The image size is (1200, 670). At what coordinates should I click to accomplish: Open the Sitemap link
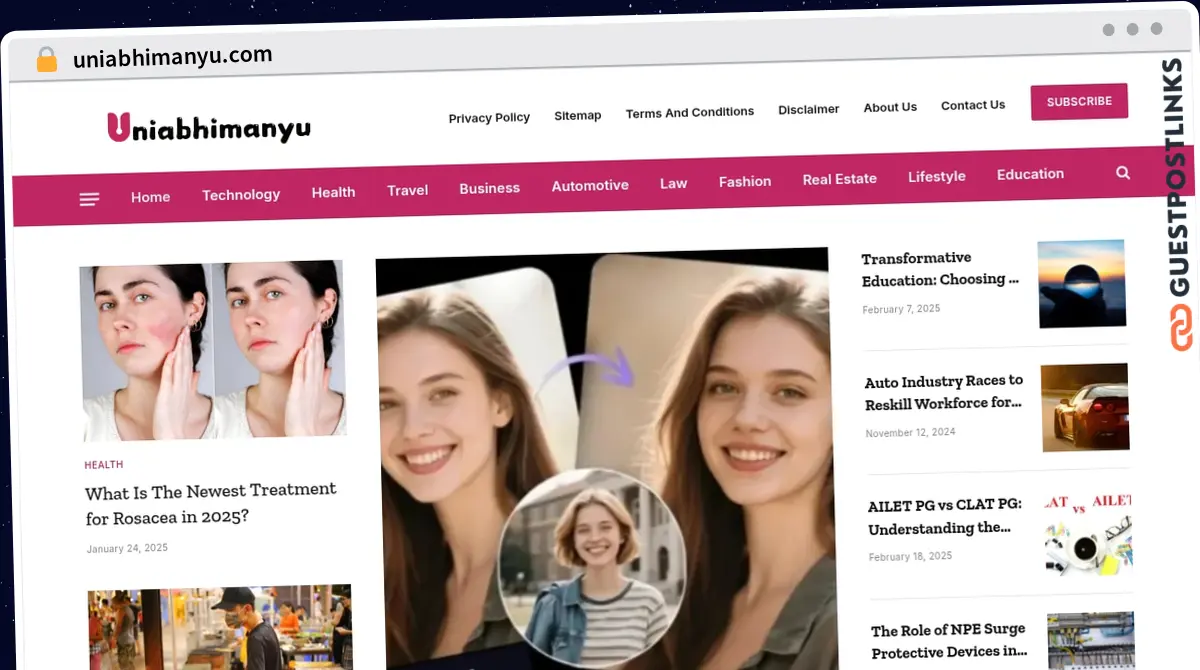(x=578, y=115)
